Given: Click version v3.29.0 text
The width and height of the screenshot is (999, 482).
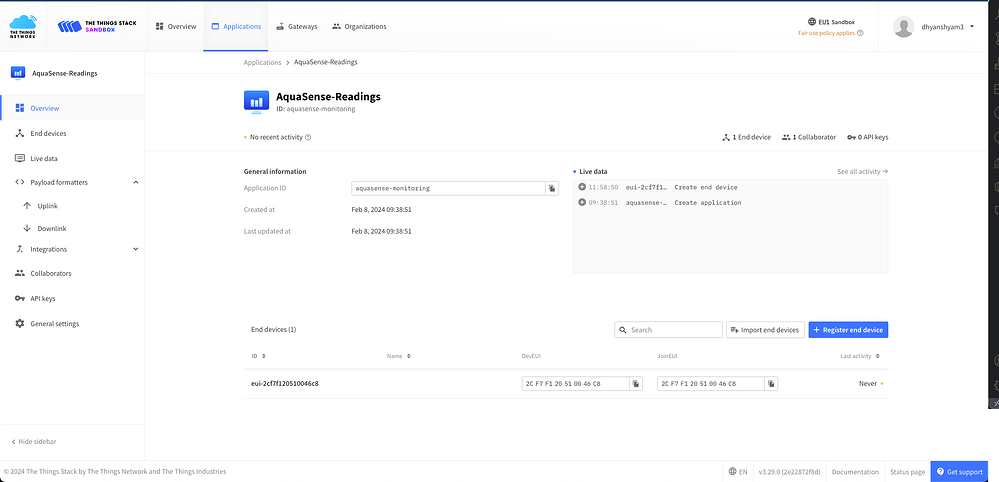Looking at the screenshot, I should [789, 472].
